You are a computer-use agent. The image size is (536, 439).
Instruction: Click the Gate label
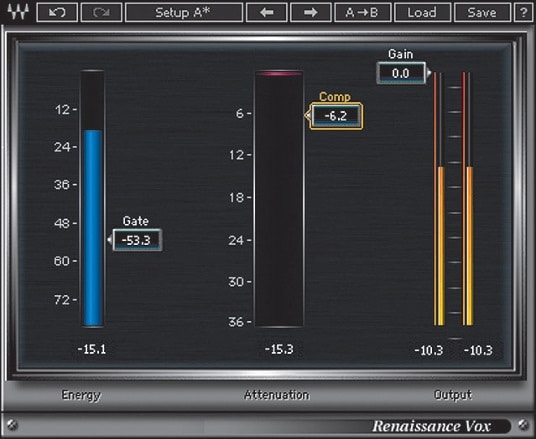click(x=136, y=221)
